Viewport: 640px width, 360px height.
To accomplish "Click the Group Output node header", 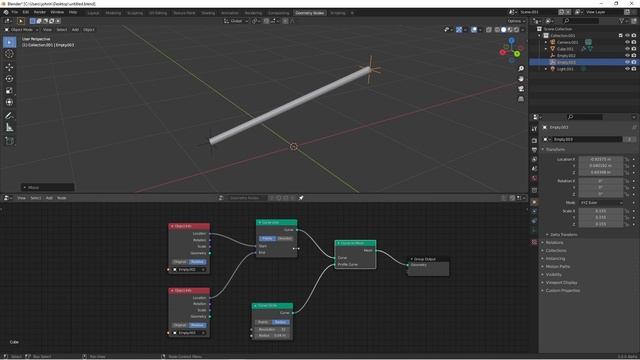I will click(x=429, y=259).
